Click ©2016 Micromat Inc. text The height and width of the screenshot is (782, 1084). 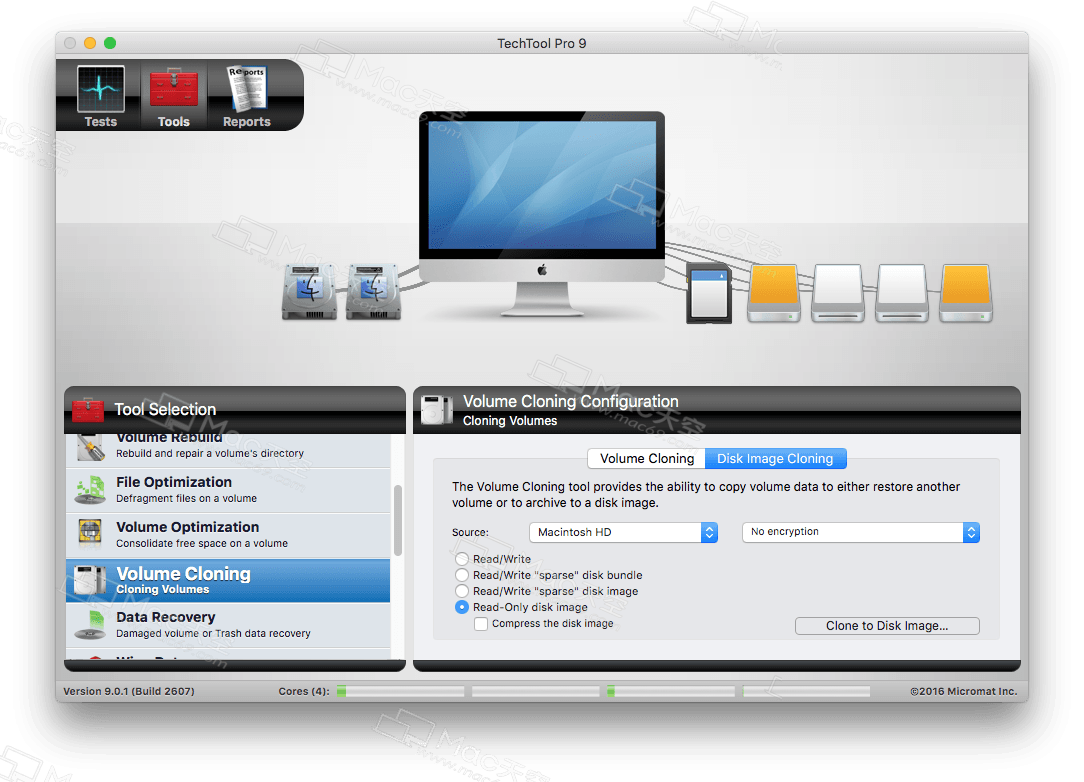point(964,691)
